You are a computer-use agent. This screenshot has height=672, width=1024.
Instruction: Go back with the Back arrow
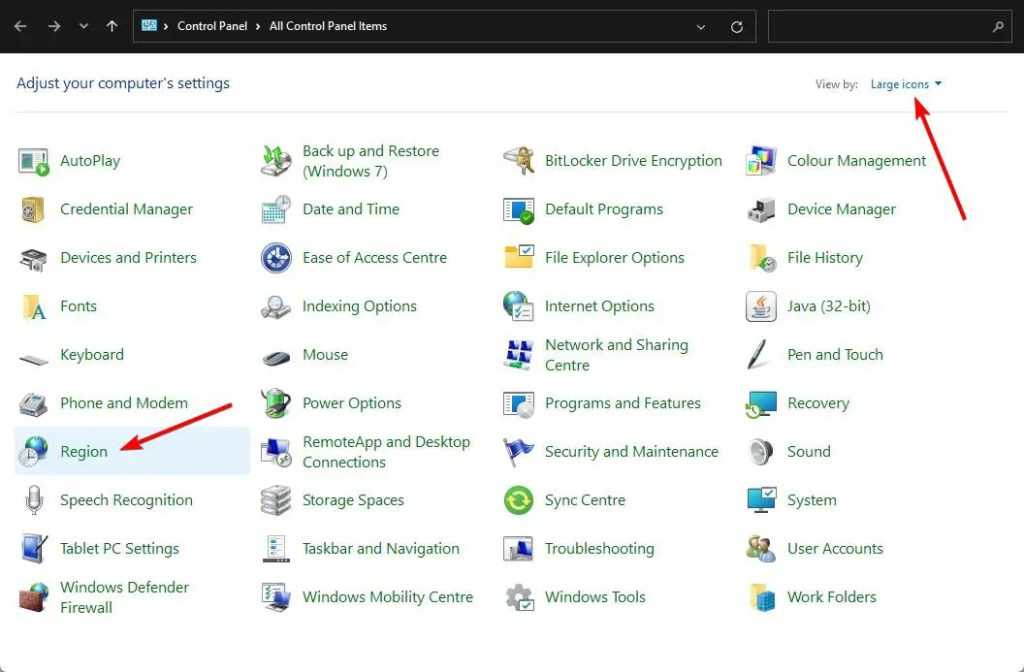(x=20, y=27)
